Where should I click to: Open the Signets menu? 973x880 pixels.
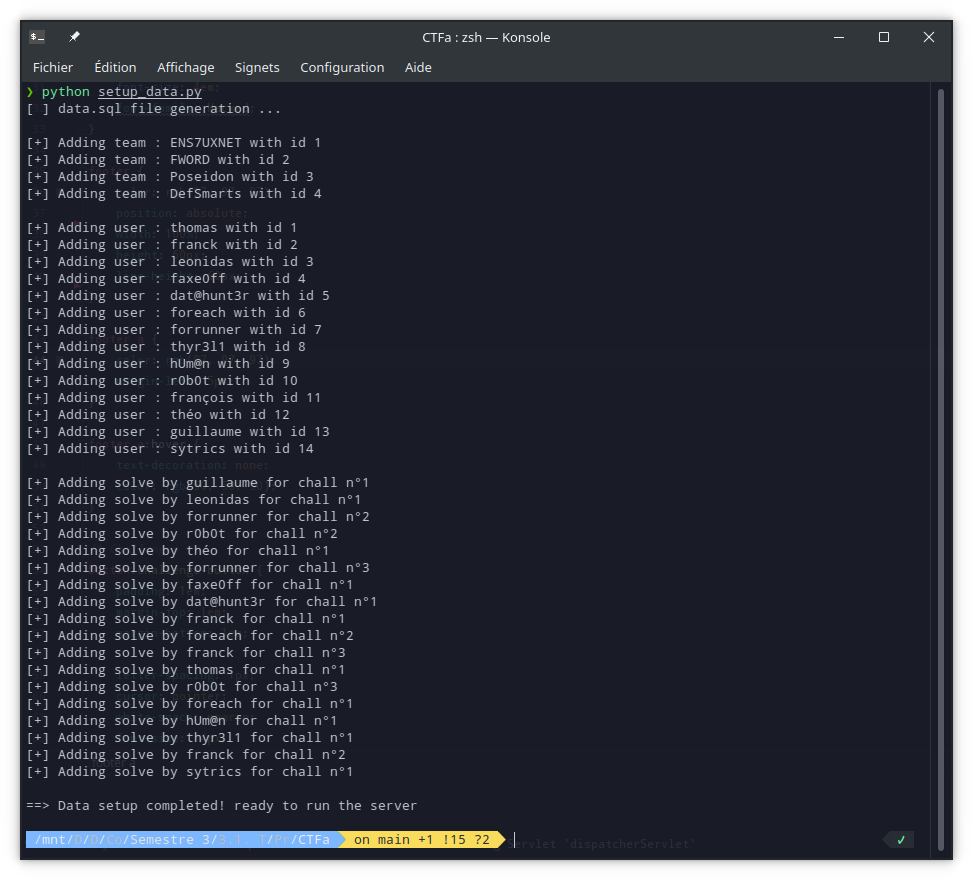257,67
